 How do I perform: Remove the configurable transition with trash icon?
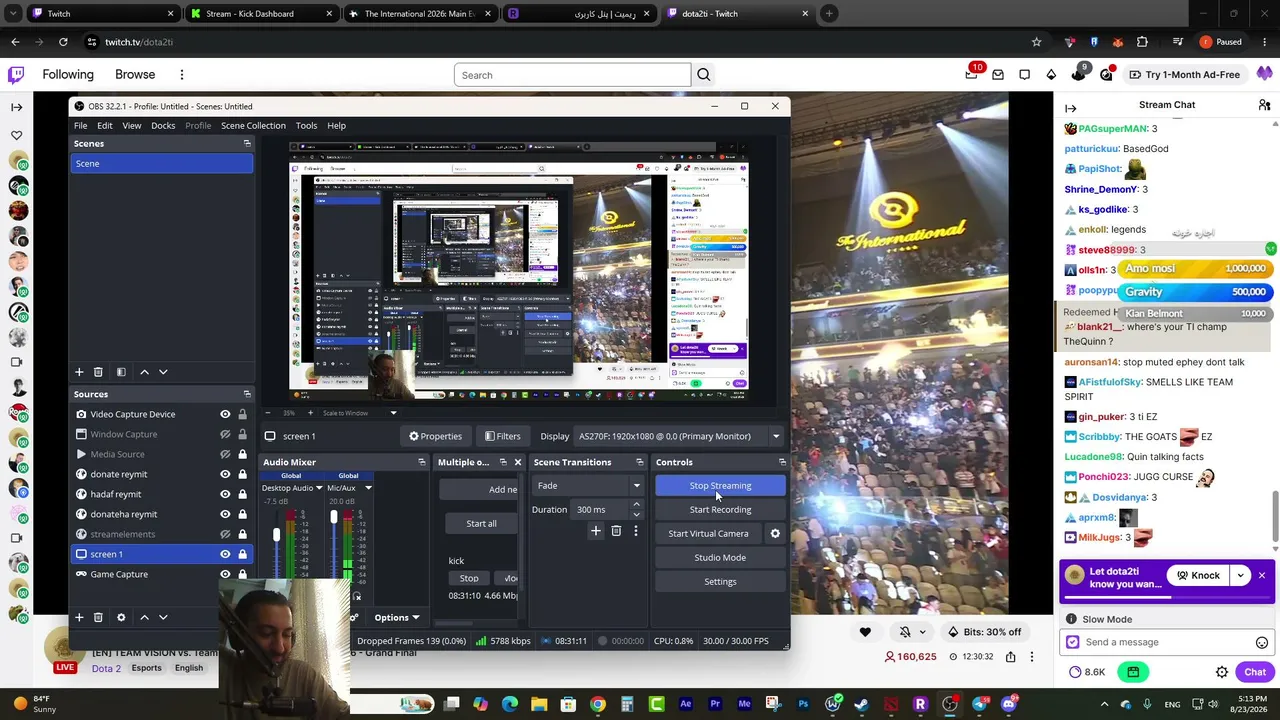(616, 531)
